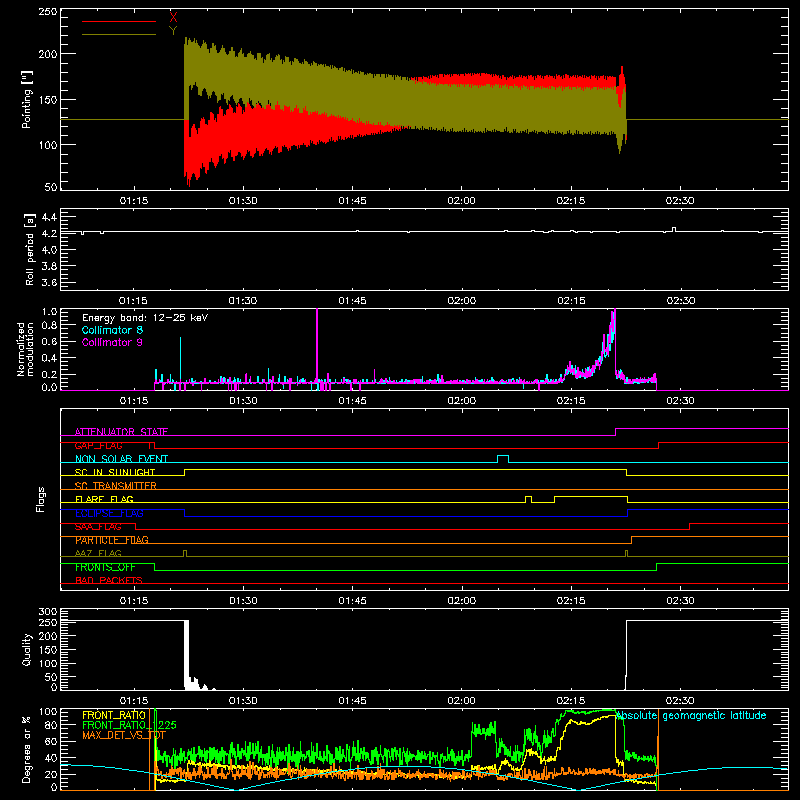This screenshot has width=800, height=800.
Task: Click the 250 tick on Pointing axis
Action: 47,11
